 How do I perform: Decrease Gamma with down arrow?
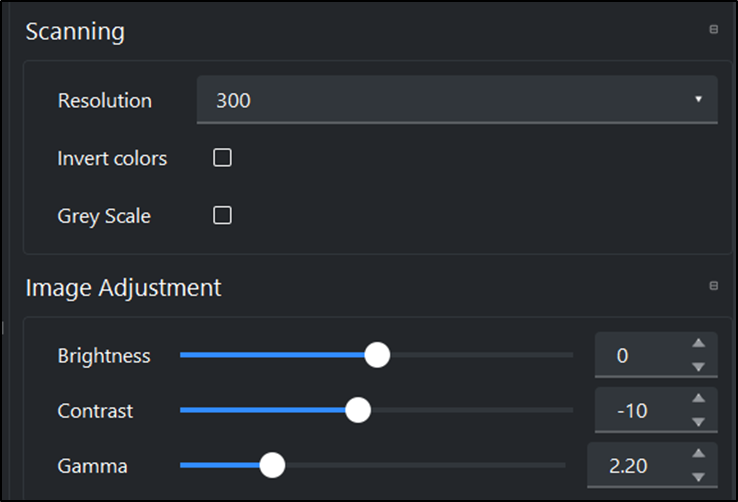698,477
